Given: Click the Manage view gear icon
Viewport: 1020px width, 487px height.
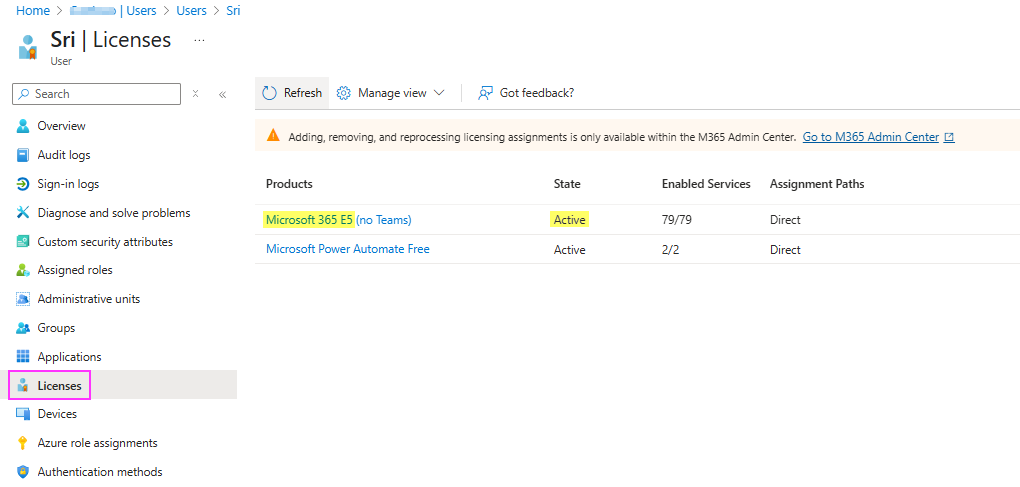Looking at the screenshot, I should click(x=343, y=93).
